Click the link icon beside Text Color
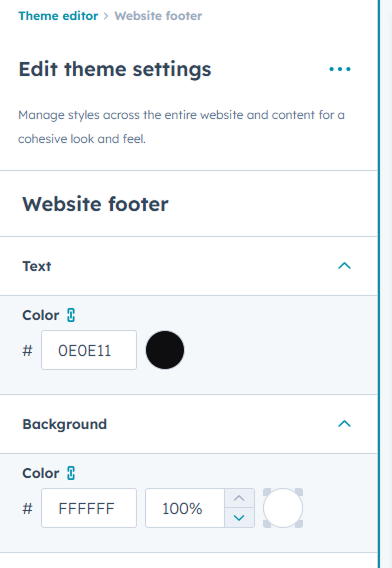Screen dimensions: 392x568 pos(71,315)
